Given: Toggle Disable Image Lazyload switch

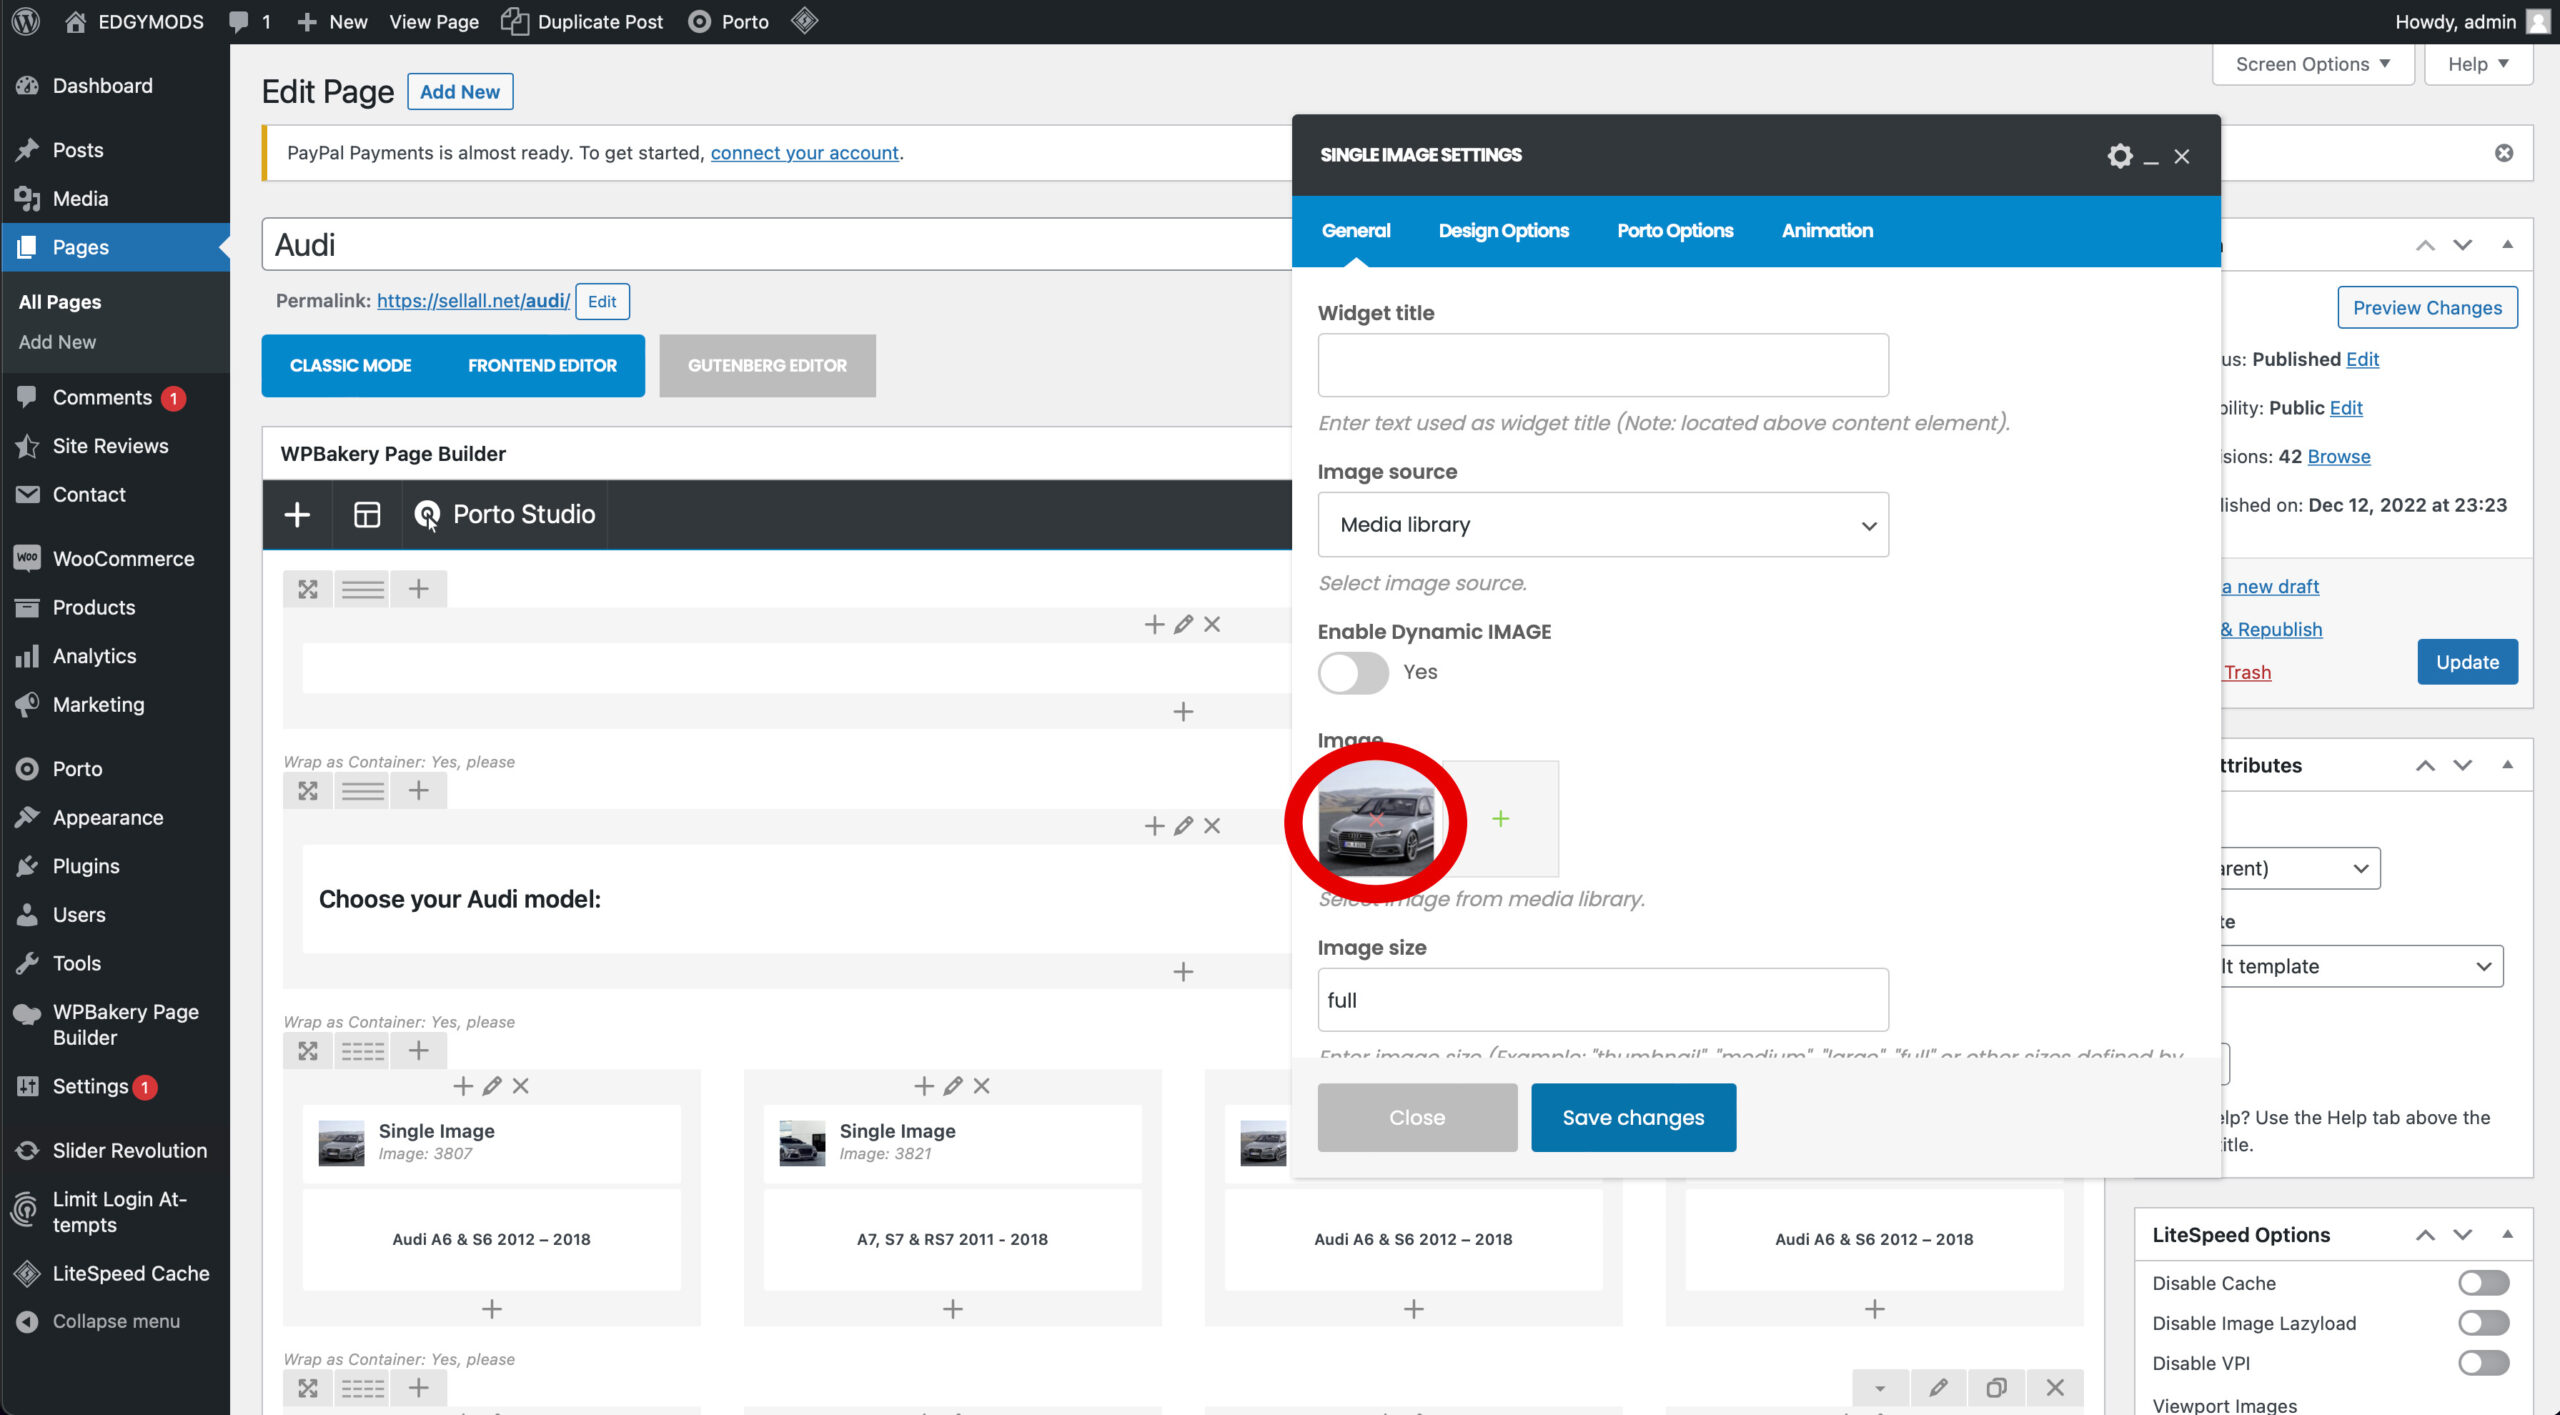Looking at the screenshot, I should tap(2484, 1323).
